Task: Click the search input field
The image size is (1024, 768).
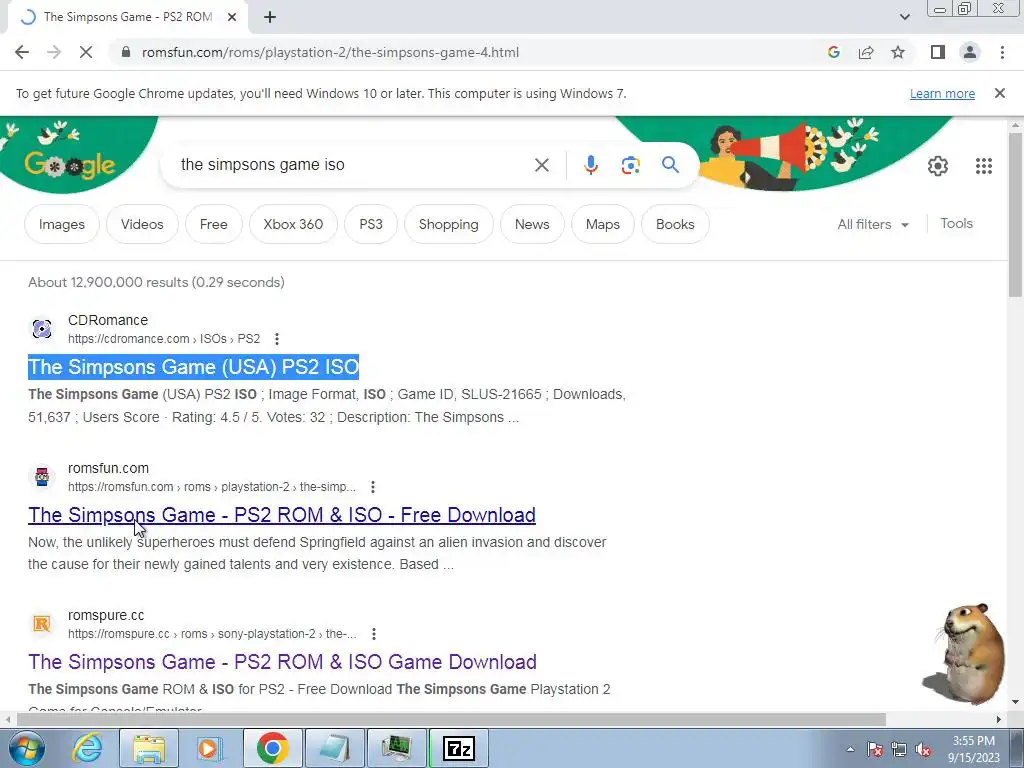Action: pyautogui.click(x=353, y=165)
